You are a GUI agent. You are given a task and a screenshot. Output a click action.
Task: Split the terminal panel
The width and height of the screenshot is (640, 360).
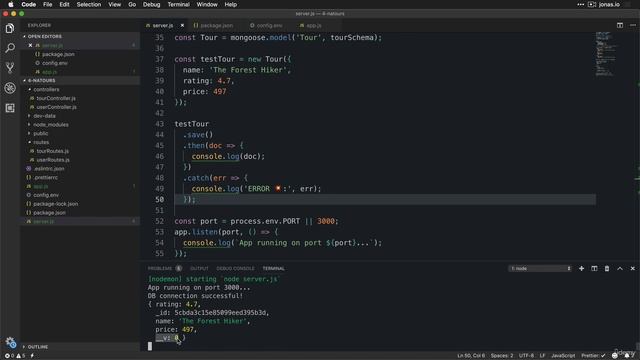click(594, 269)
